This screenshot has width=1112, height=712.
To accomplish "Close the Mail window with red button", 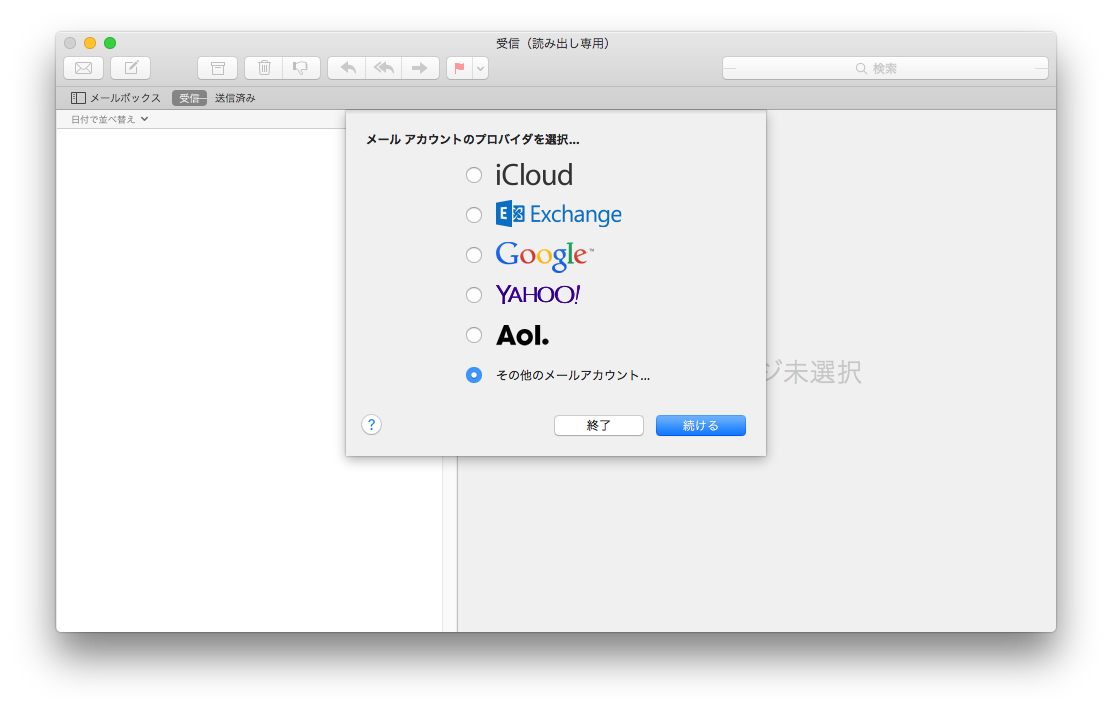I will (70, 43).
